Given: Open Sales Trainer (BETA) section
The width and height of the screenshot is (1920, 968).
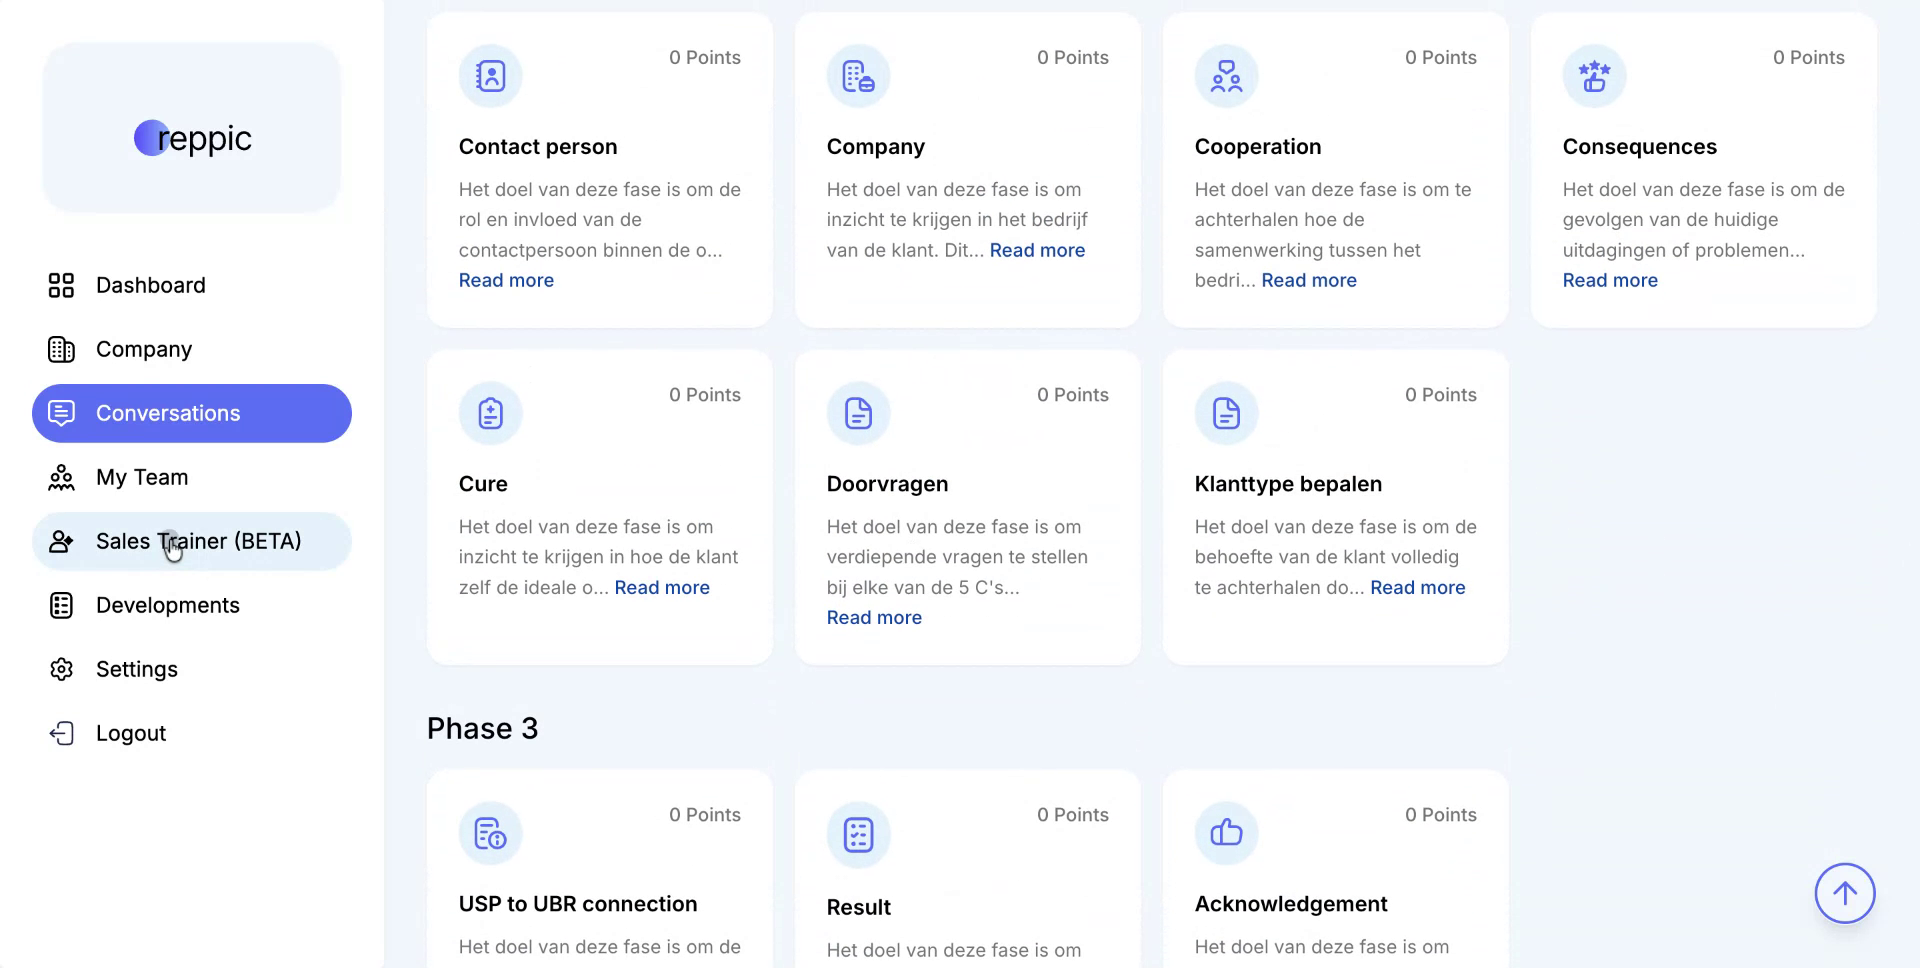Looking at the screenshot, I should click(x=198, y=542).
